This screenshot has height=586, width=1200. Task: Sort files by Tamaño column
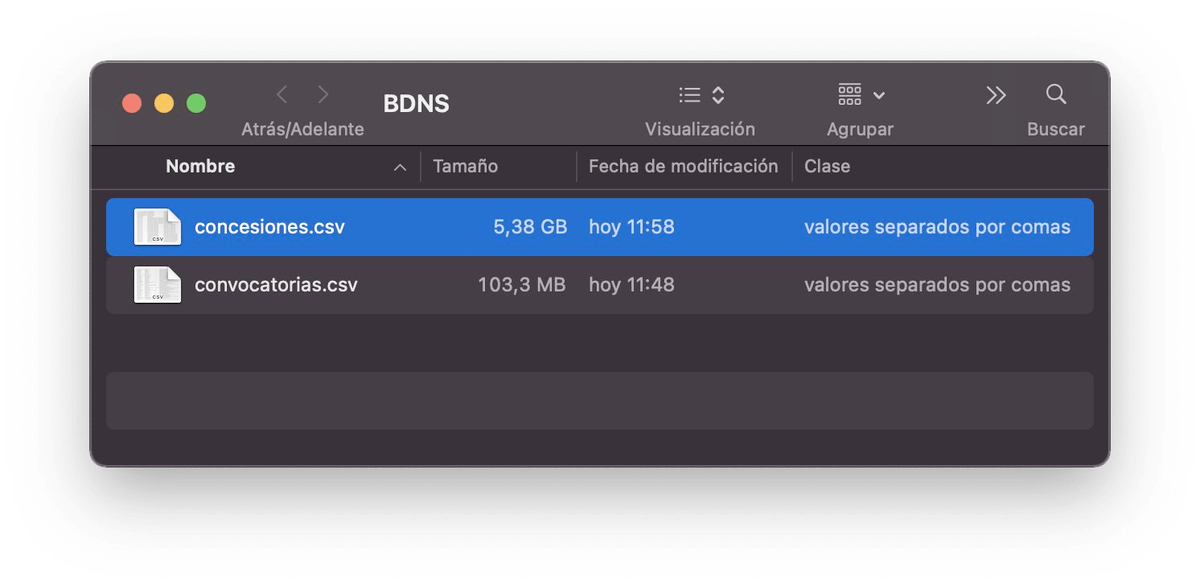pyautogui.click(x=465, y=167)
